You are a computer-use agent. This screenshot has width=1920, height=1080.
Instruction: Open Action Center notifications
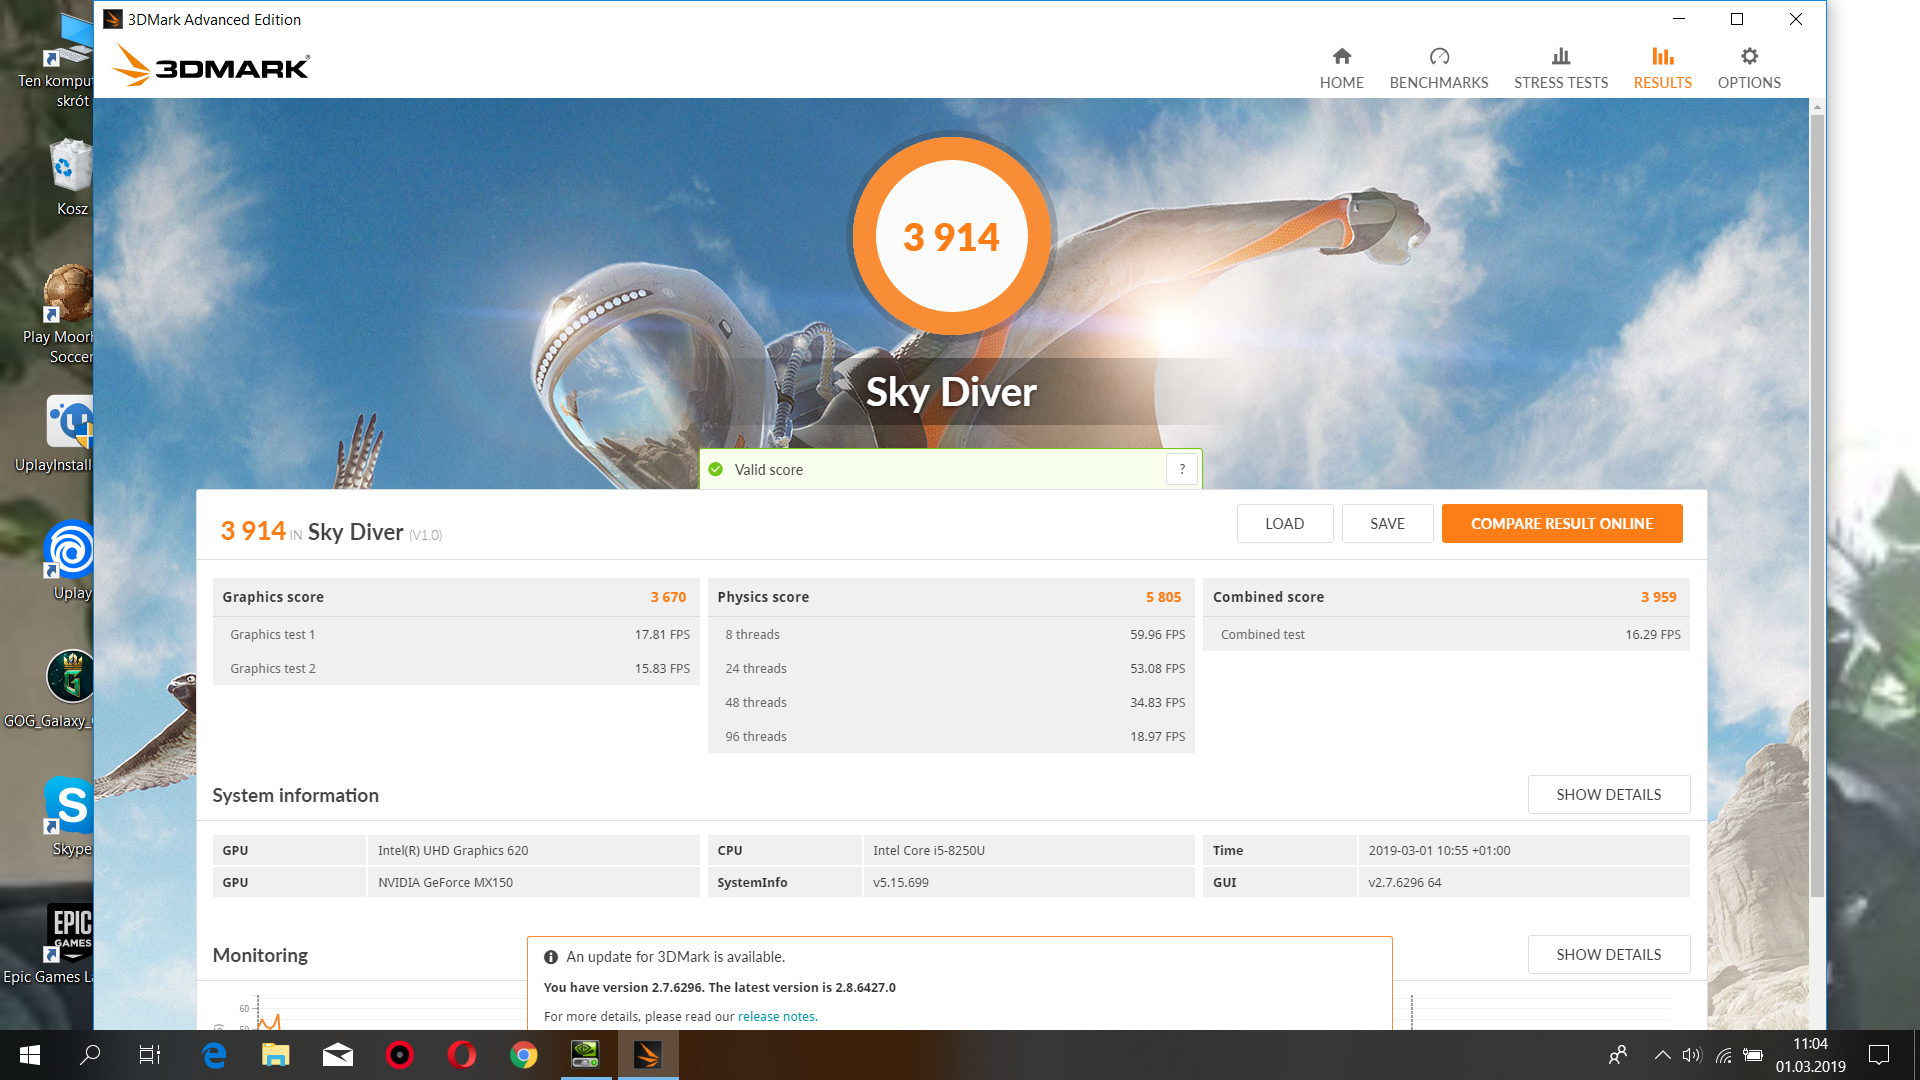point(1879,1055)
